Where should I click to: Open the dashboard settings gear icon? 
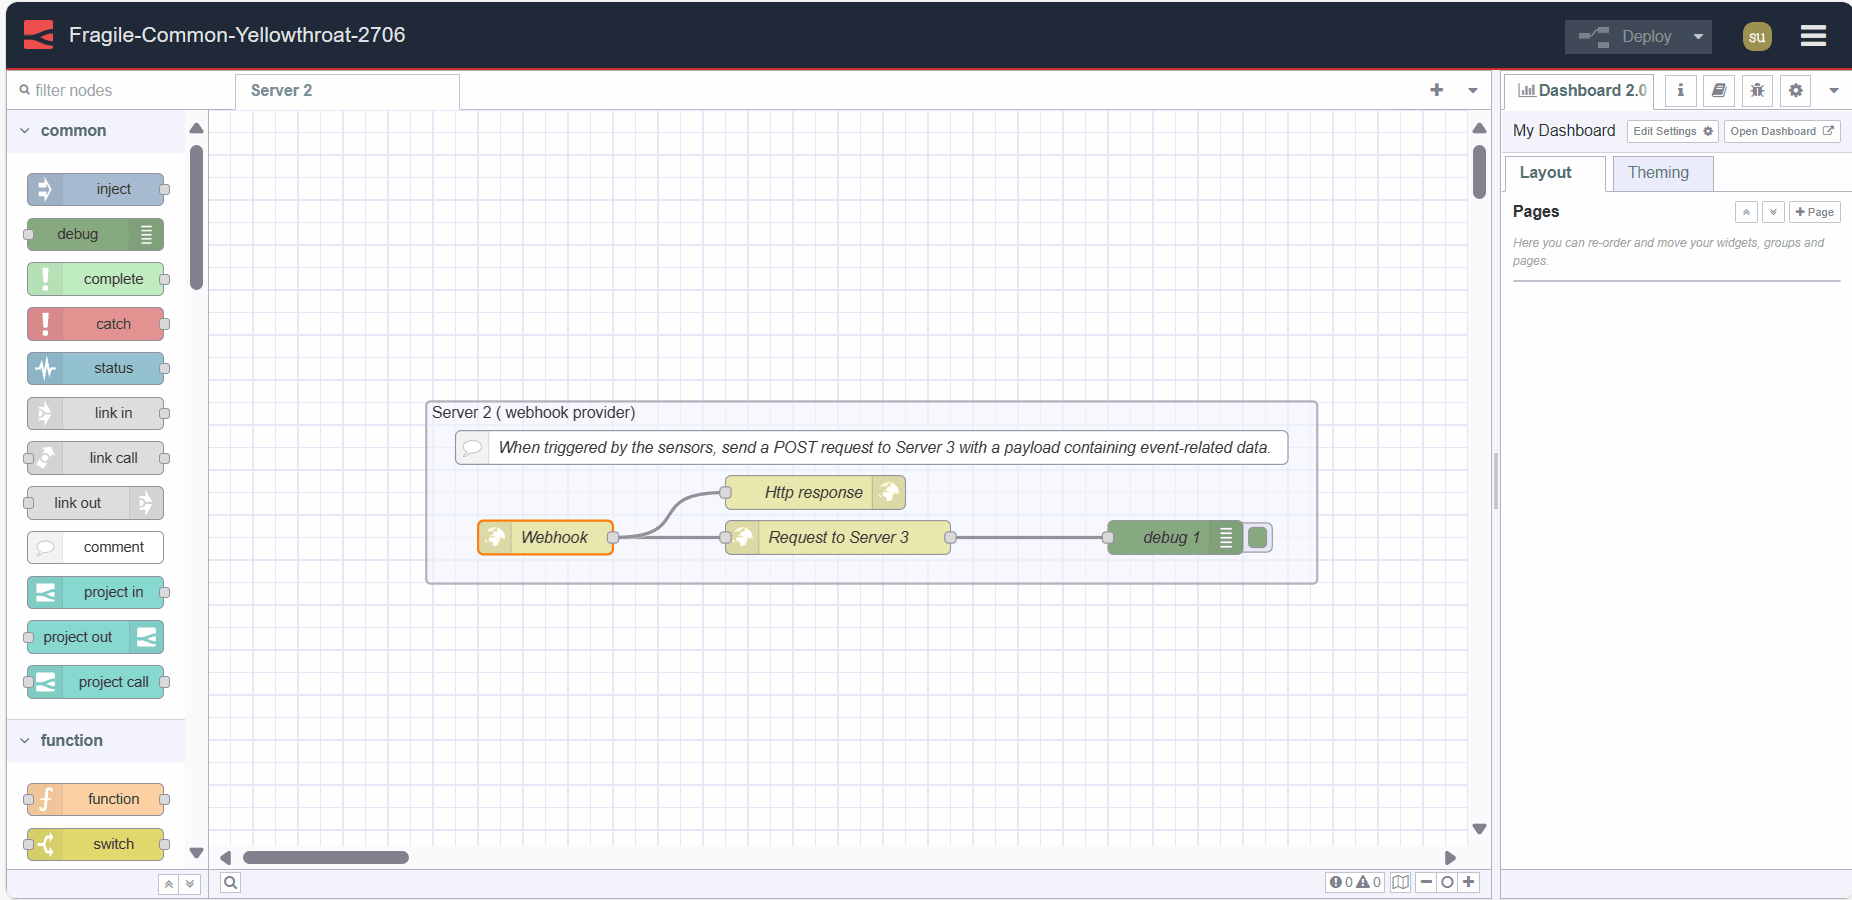[1795, 91]
